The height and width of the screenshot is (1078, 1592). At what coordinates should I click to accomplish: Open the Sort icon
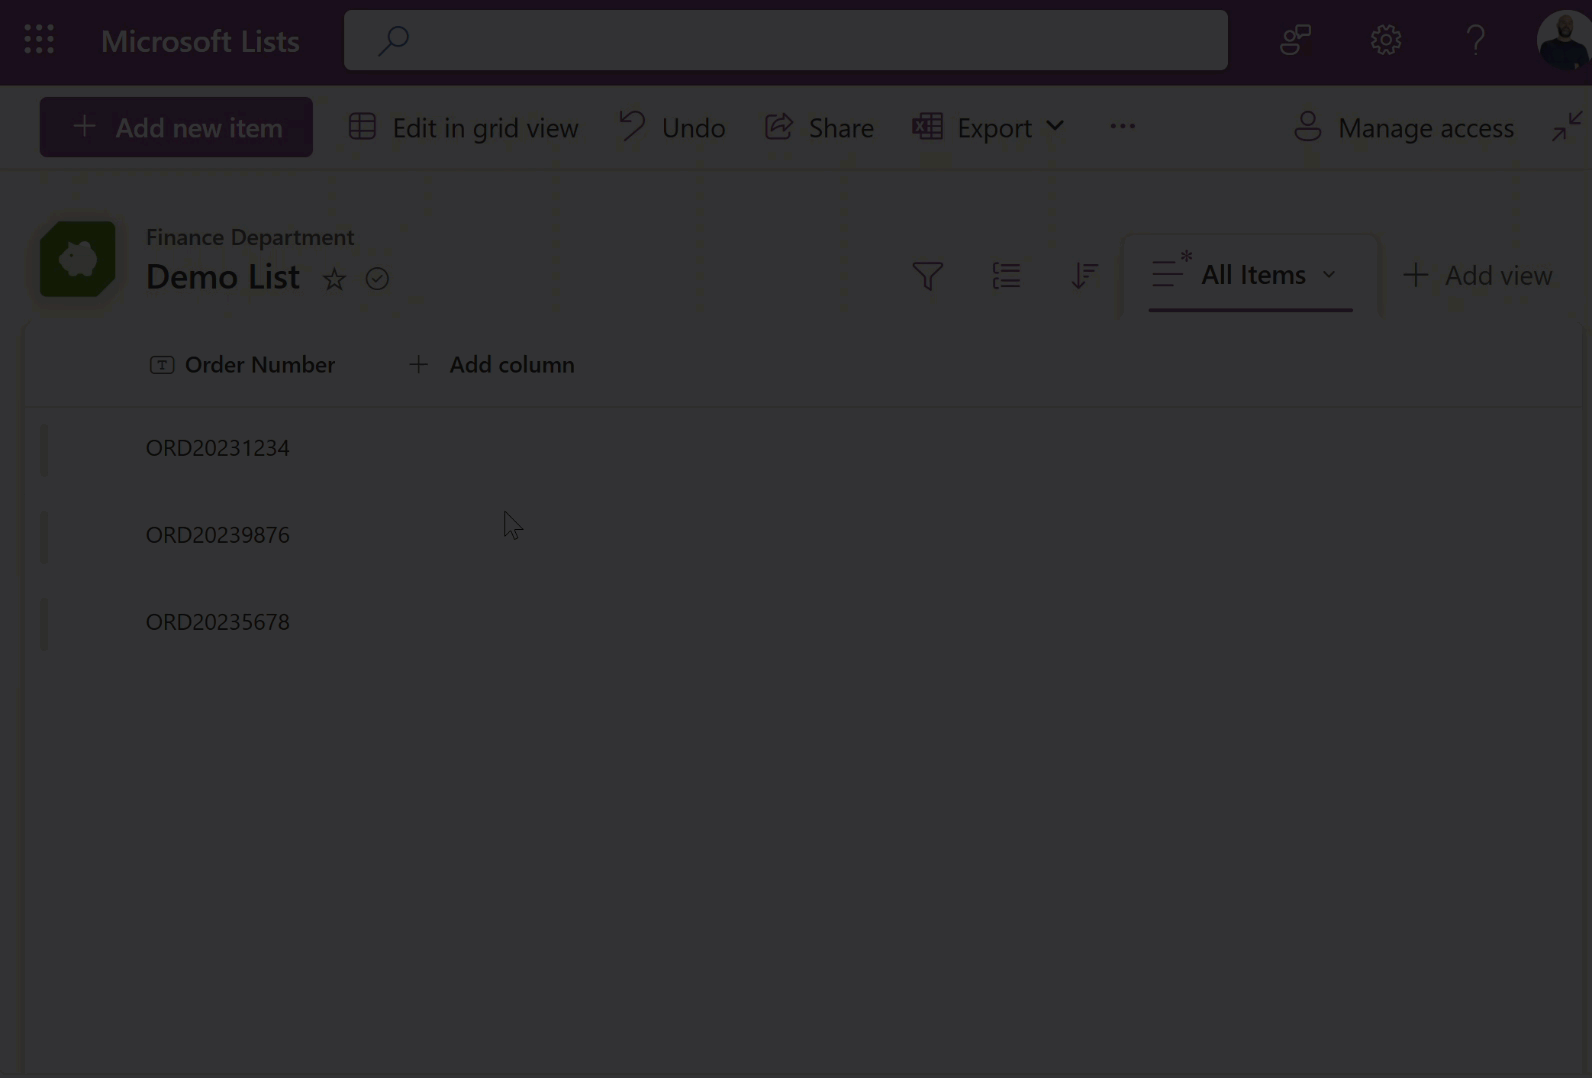(1084, 275)
